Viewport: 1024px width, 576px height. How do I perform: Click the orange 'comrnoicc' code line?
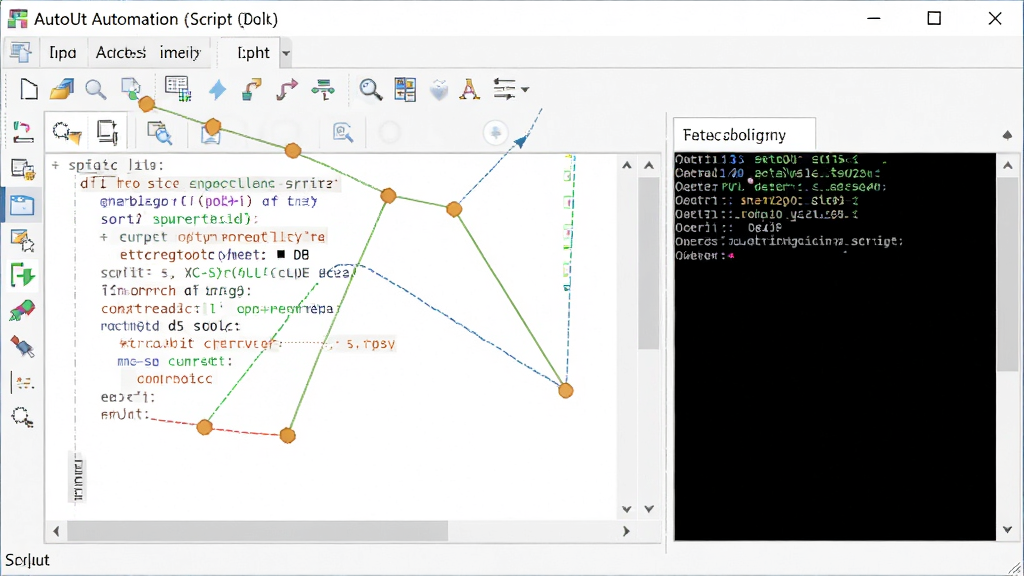[174, 379]
